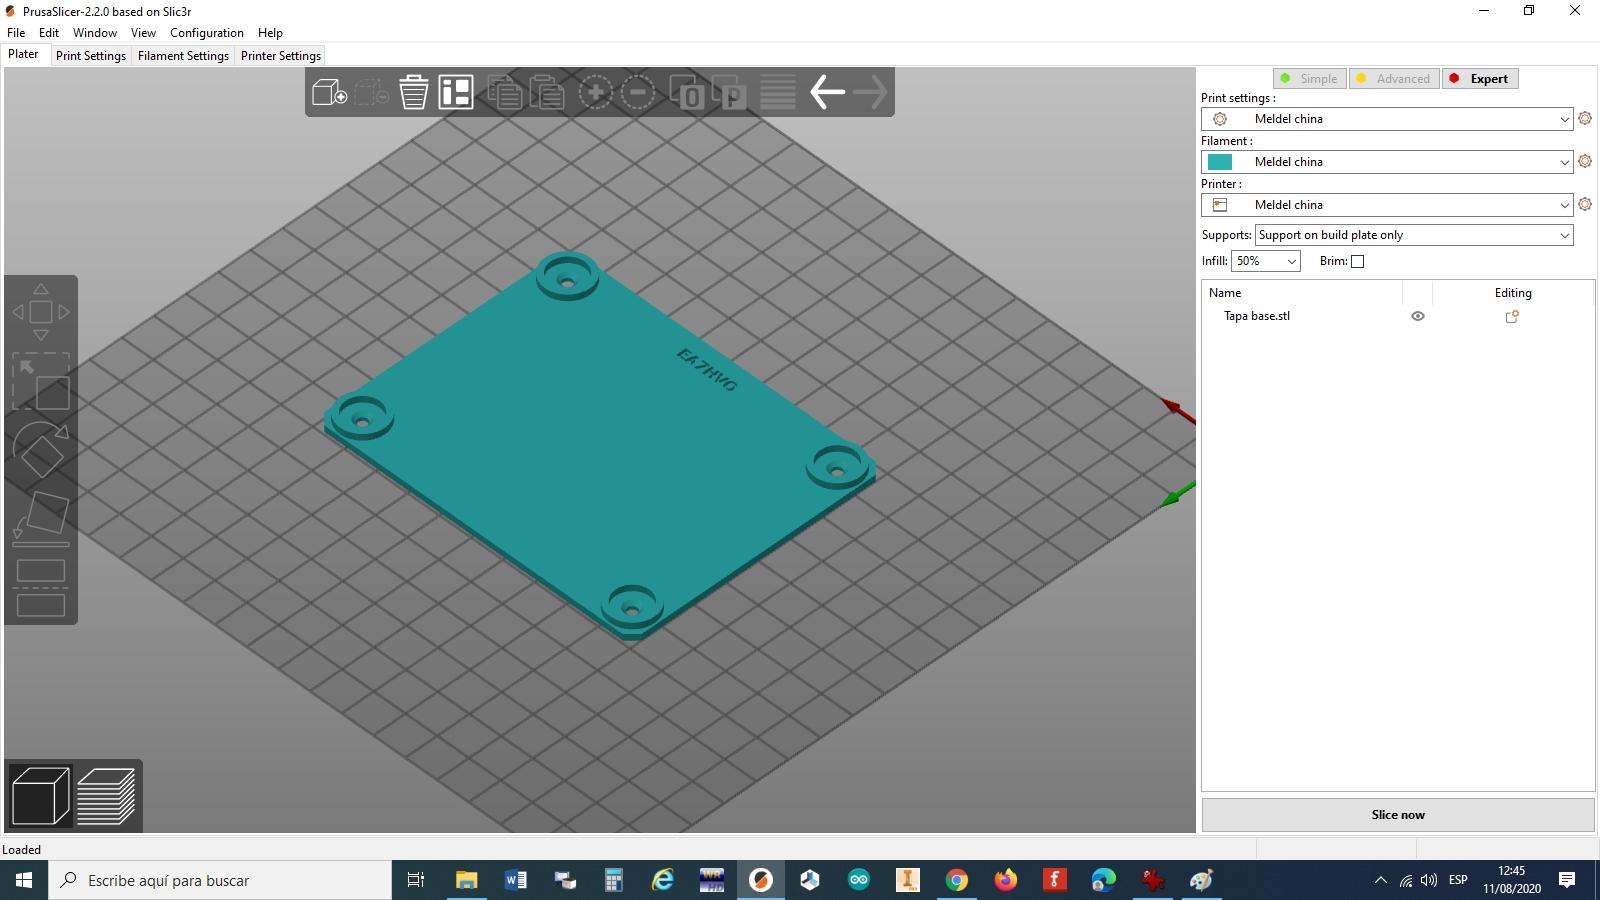Switch to Filament Settings tab

tap(183, 56)
